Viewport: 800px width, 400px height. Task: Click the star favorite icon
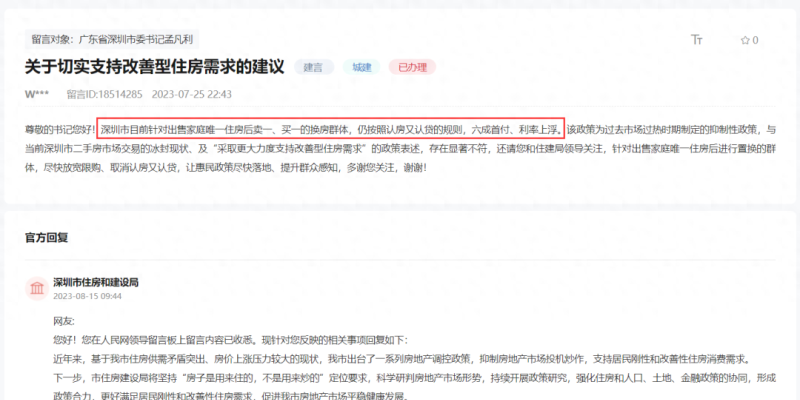[745, 40]
